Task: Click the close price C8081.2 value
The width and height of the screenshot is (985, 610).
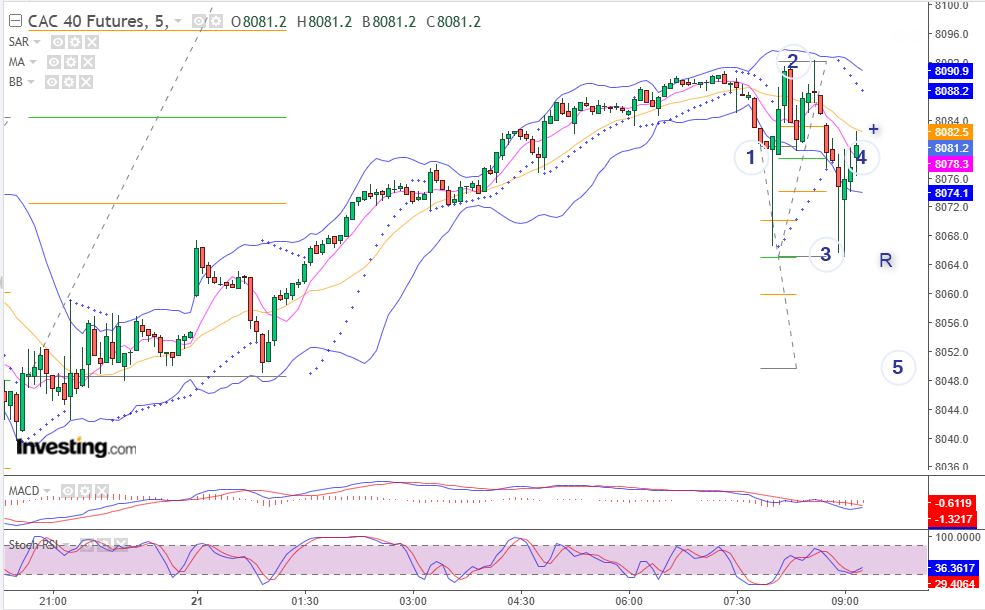Action: [x=454, y=22]
